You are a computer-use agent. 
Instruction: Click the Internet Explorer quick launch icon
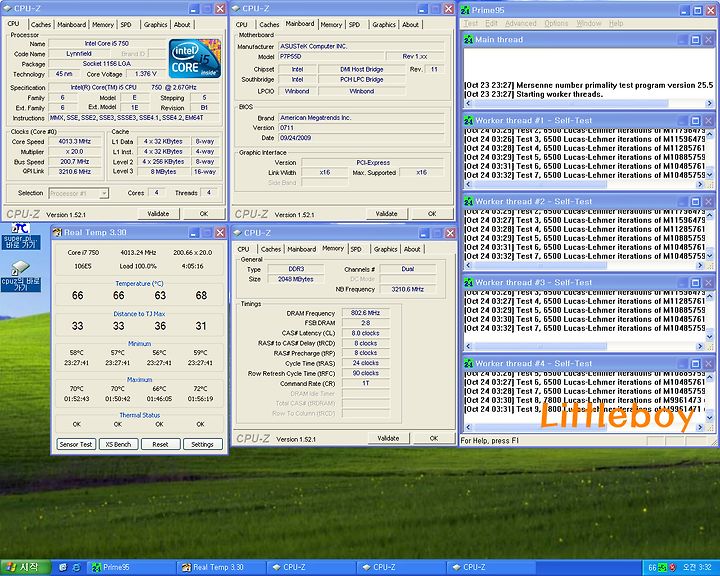tap(76, 568)
